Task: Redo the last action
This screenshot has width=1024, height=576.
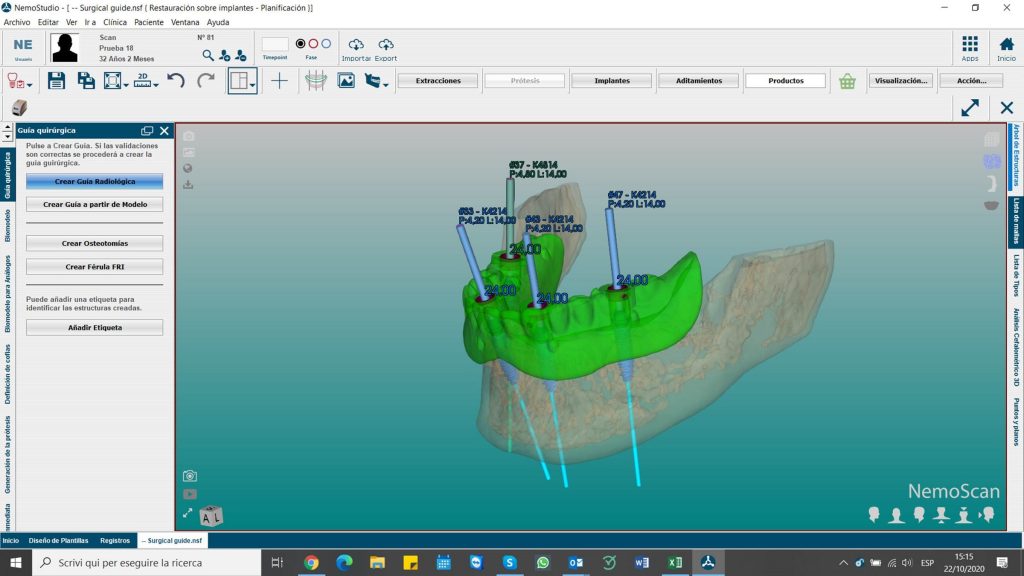Action: pyautogui.click(x=206, y=80)
